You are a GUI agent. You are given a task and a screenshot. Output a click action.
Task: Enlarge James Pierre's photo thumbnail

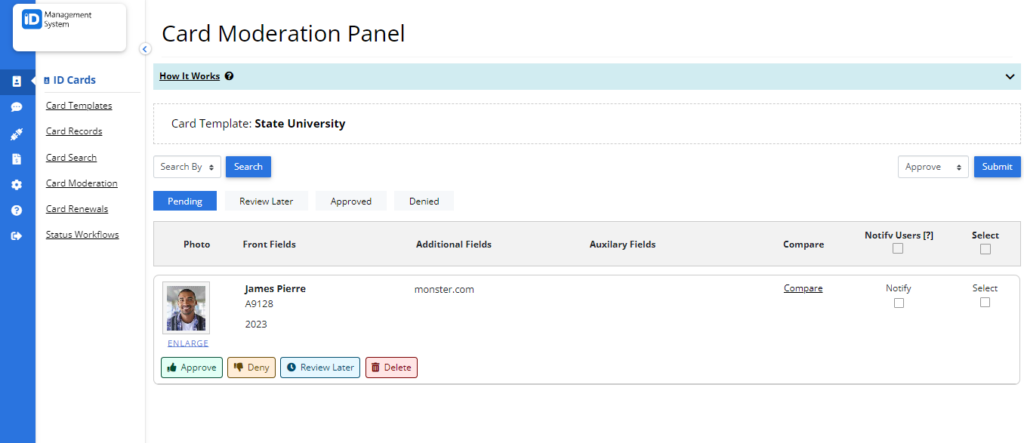click(187, 343)
